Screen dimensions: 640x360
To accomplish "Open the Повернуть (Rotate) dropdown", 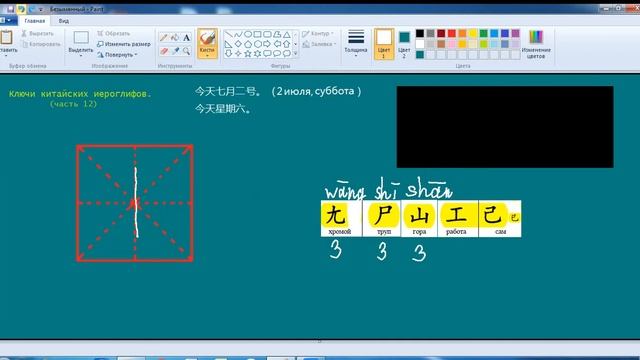I will [x=117, y=55].
